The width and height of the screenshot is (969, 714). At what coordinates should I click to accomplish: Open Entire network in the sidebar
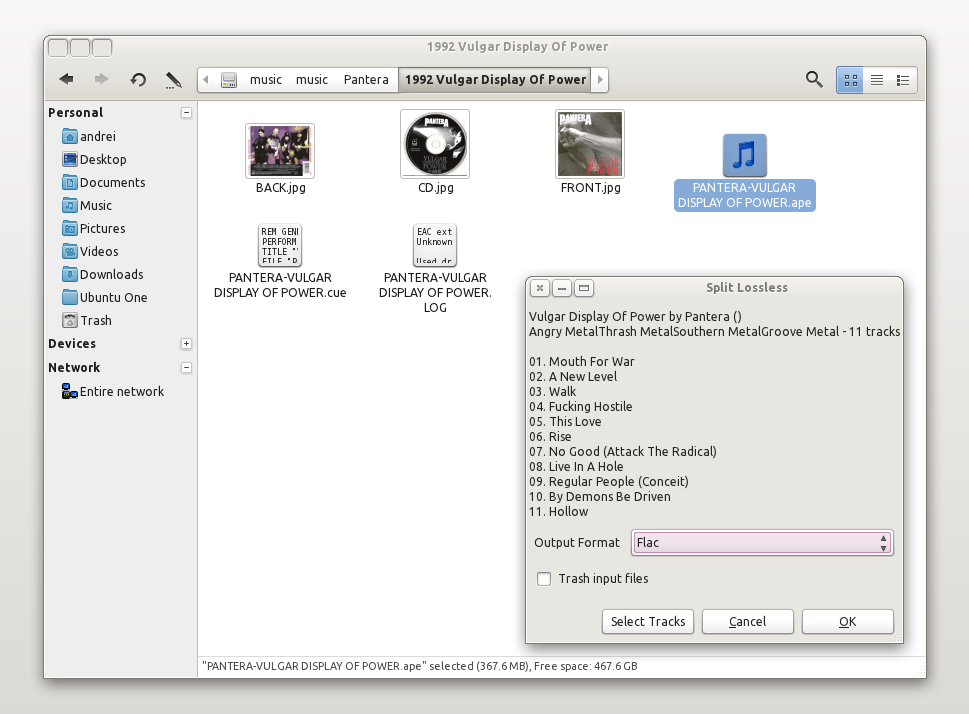[x=113, y=391]
